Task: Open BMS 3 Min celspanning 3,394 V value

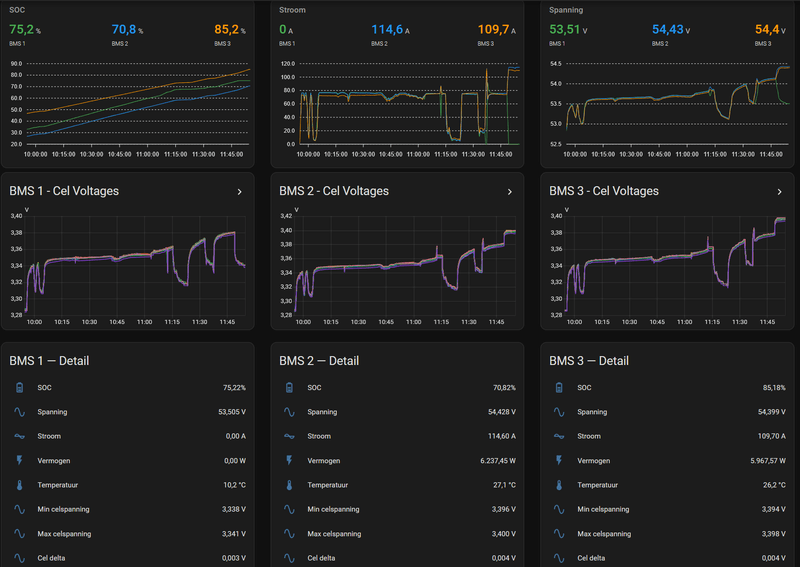Action: click(x=773, y=509)
